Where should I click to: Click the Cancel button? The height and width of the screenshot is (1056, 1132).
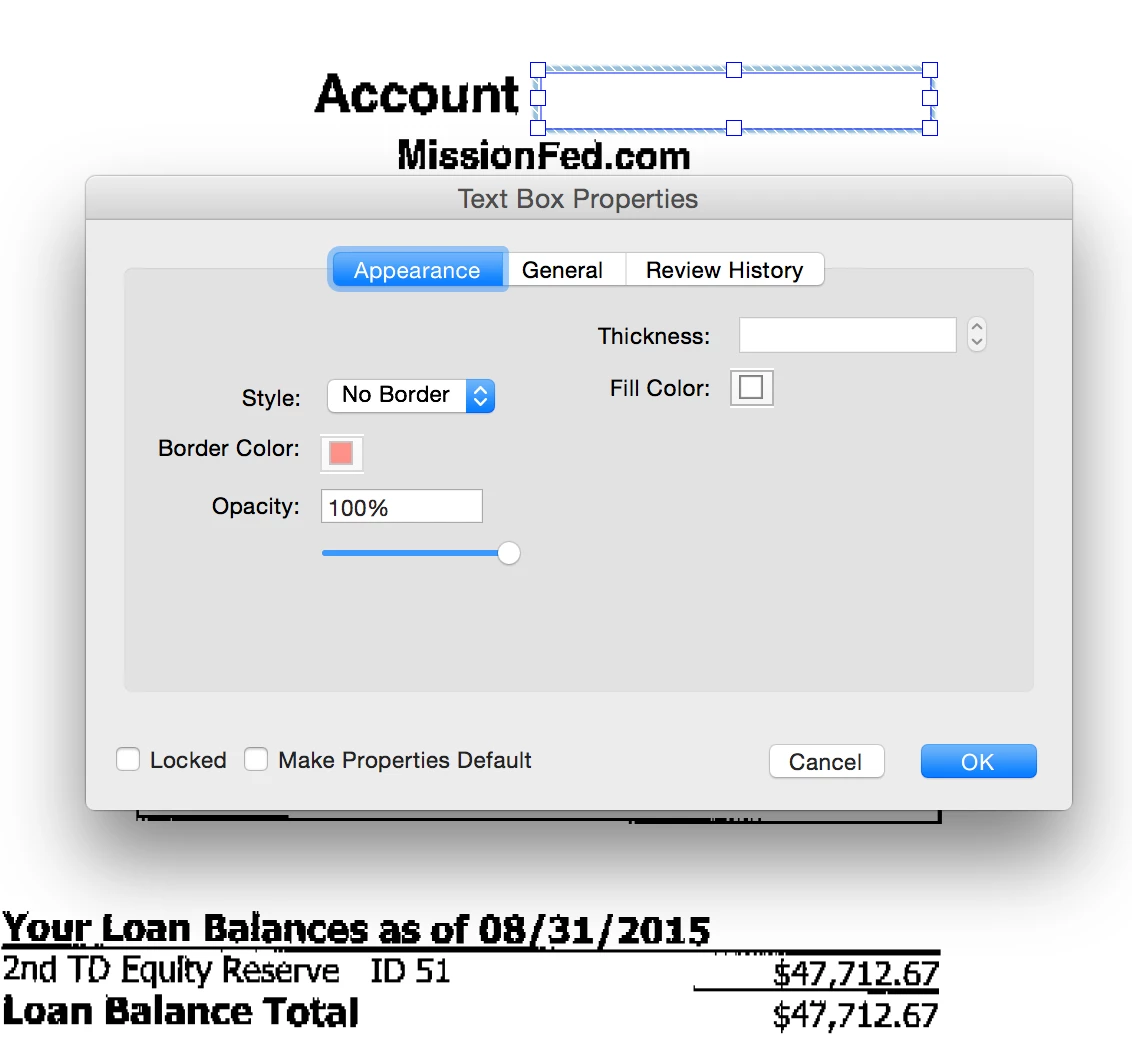(827, 762)
